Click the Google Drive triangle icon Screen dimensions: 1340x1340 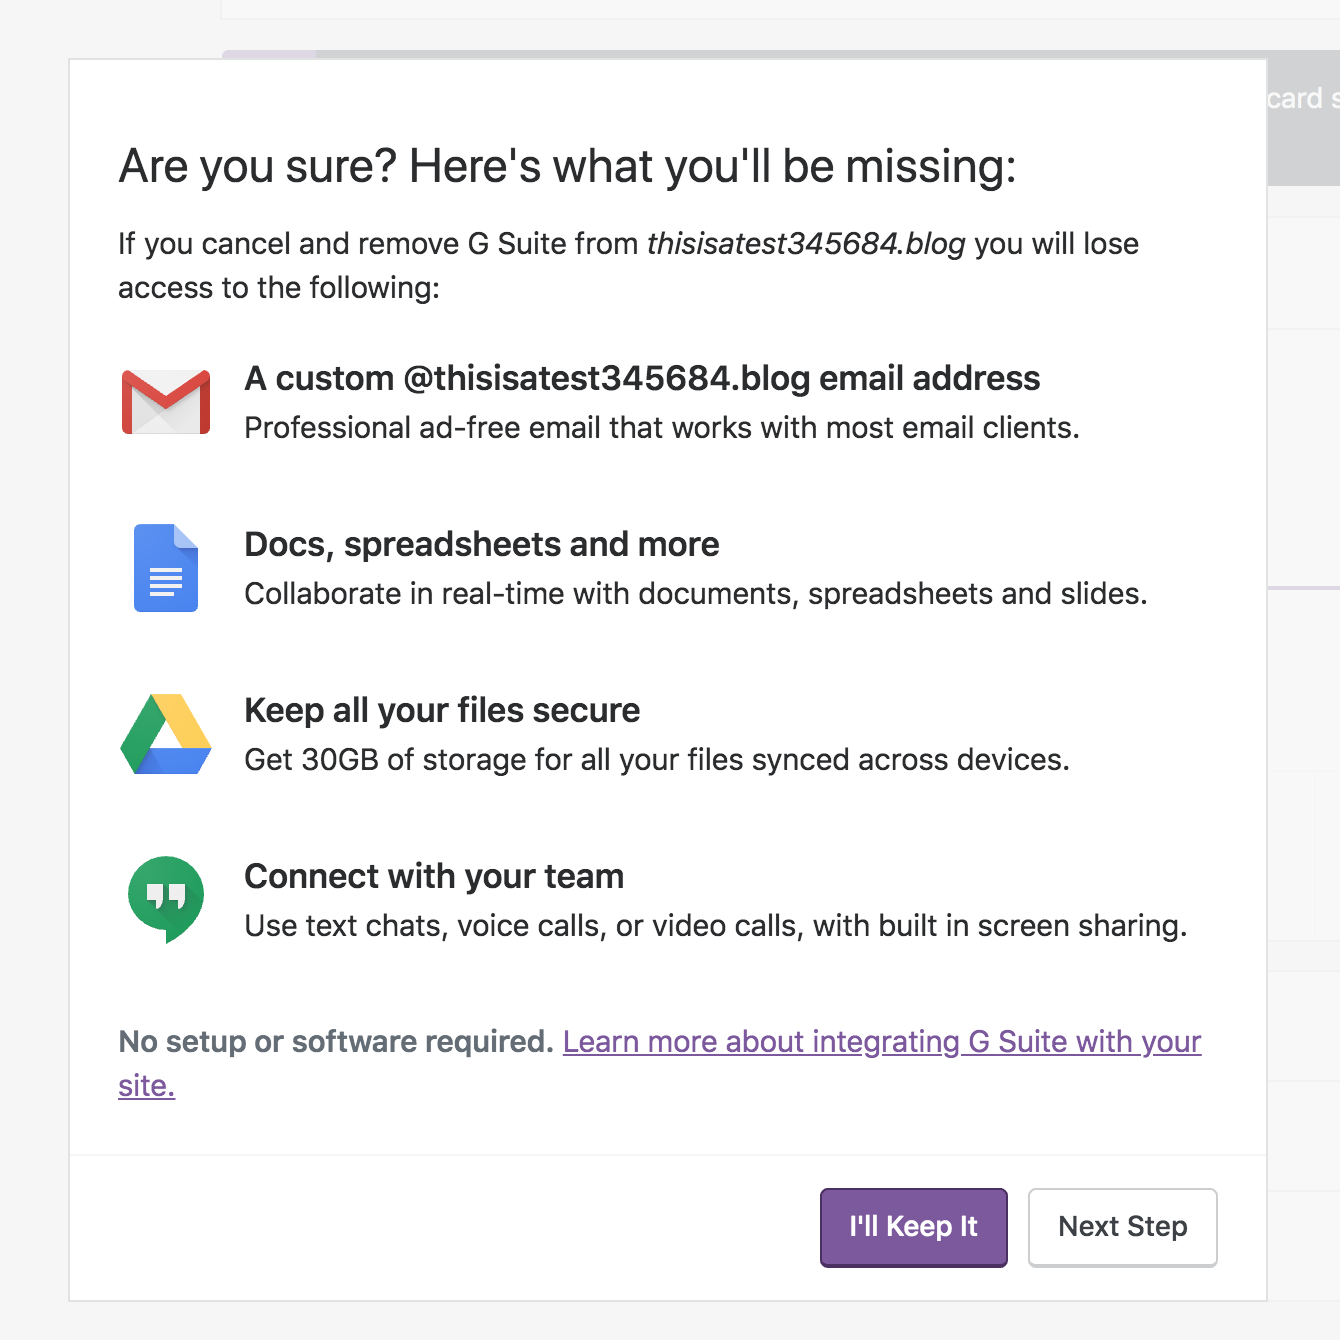[166, 735]
